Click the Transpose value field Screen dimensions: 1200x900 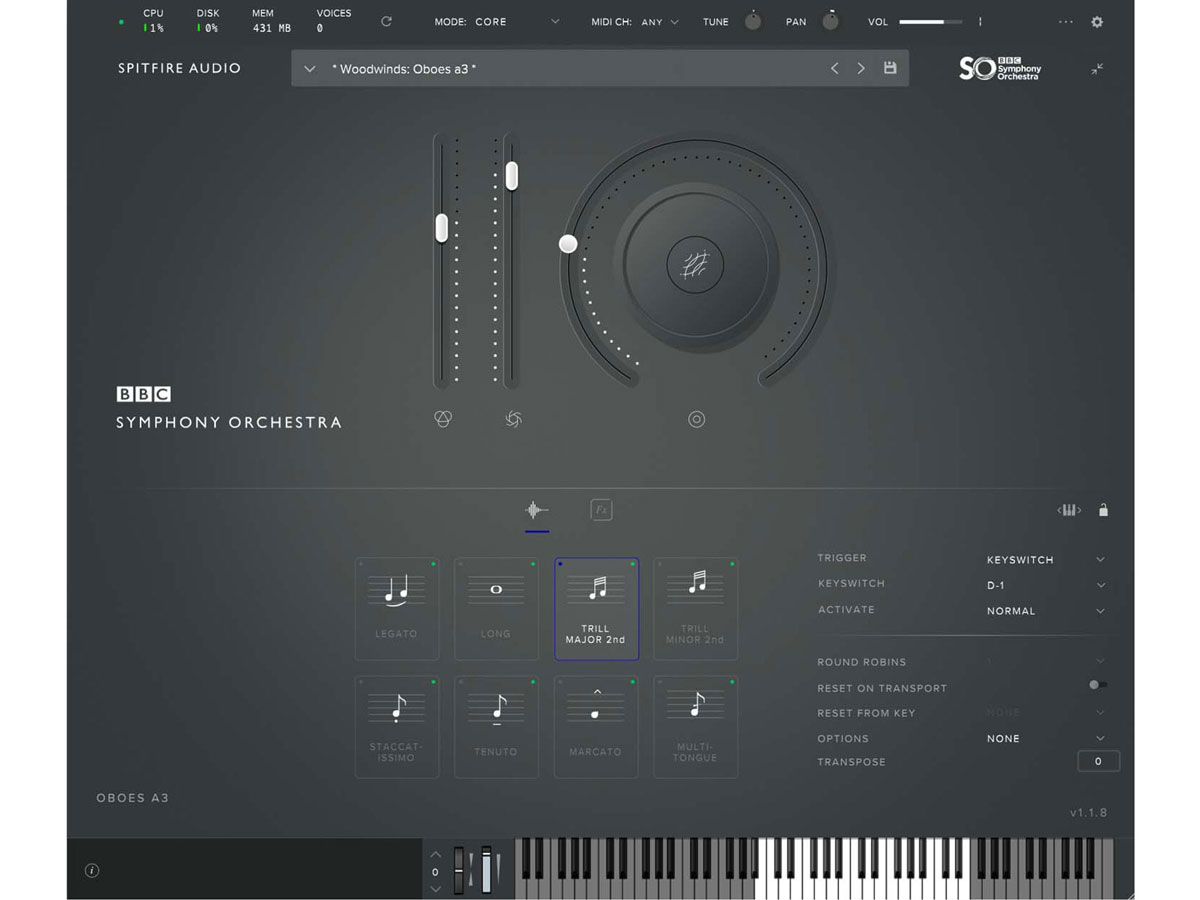(x=1098, y=761)
